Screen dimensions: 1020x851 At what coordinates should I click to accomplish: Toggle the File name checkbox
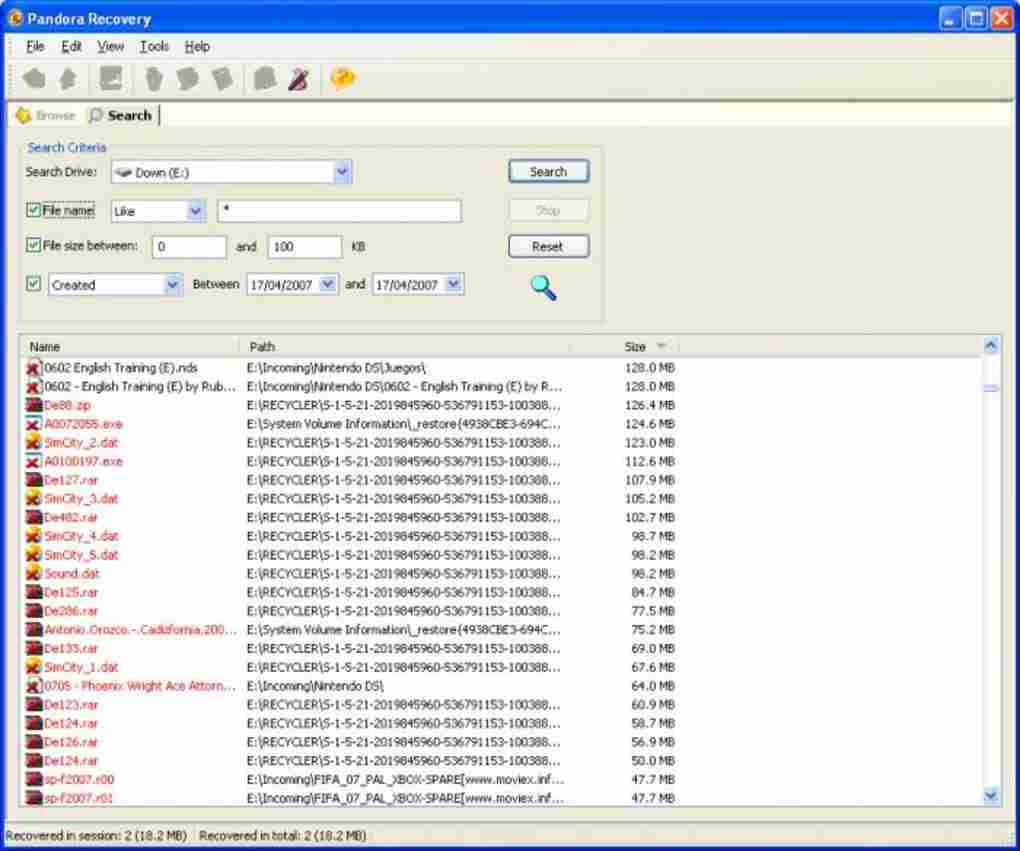pyautogui.click(x=33, y=210)
